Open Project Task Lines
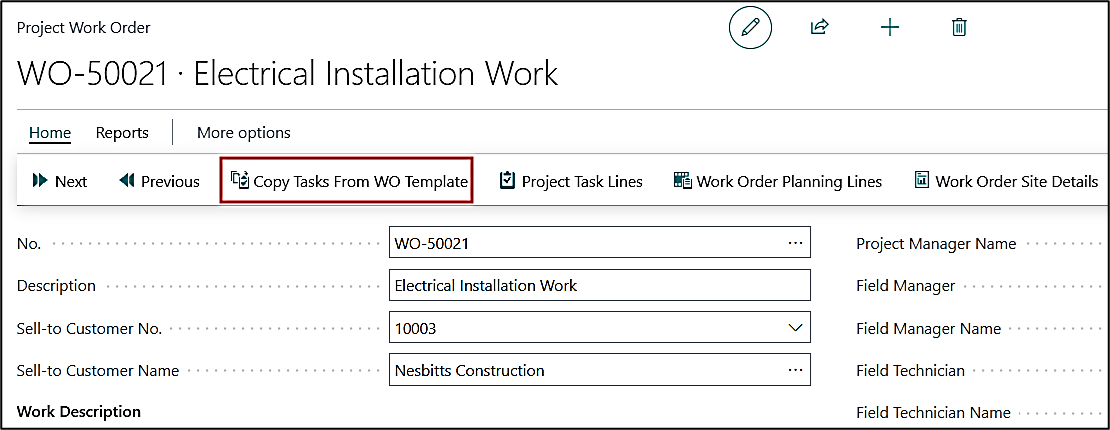Image resolution: width=1110 pixels, height=430 pixels. pos(571,181)
